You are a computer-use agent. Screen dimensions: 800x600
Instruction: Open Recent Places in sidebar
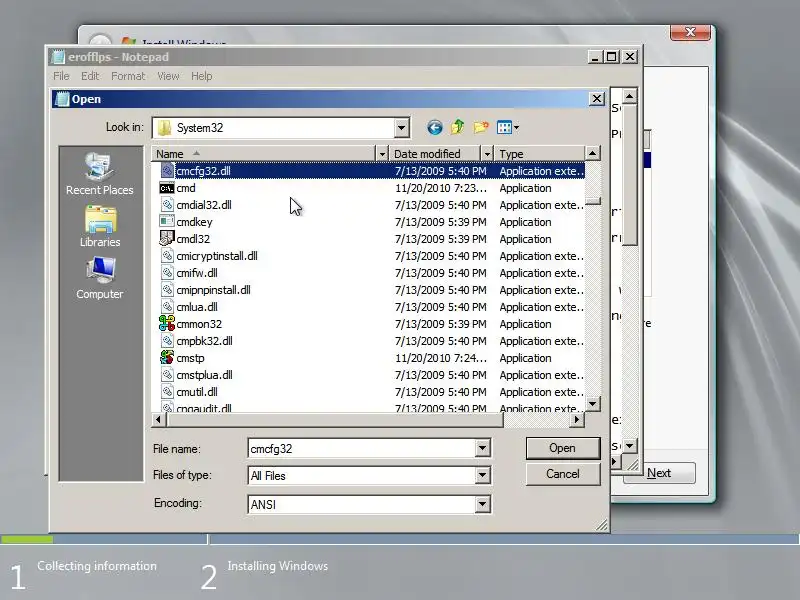[x=100, y=174]
